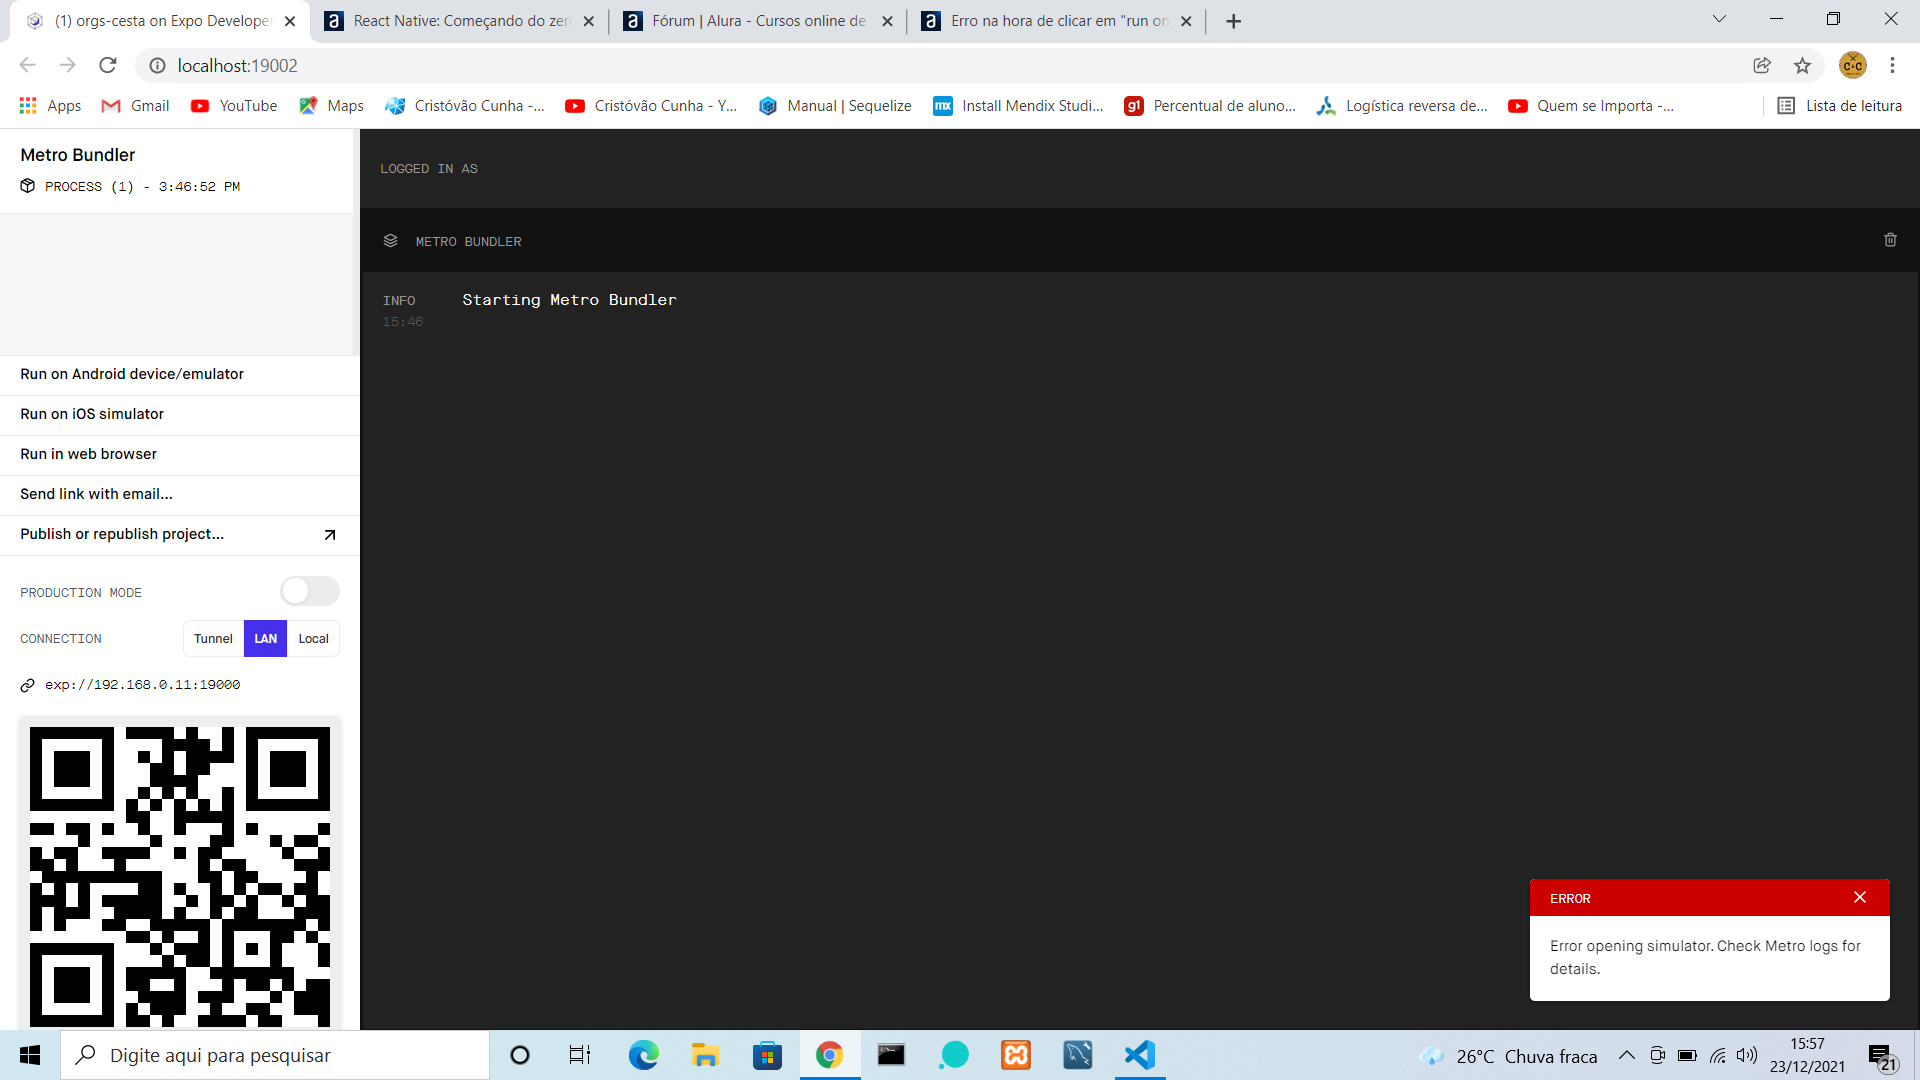Viewport: 1920px width, 1080px height.
Task: Click the Windows taskbar search box
Action: (275, 1055)
